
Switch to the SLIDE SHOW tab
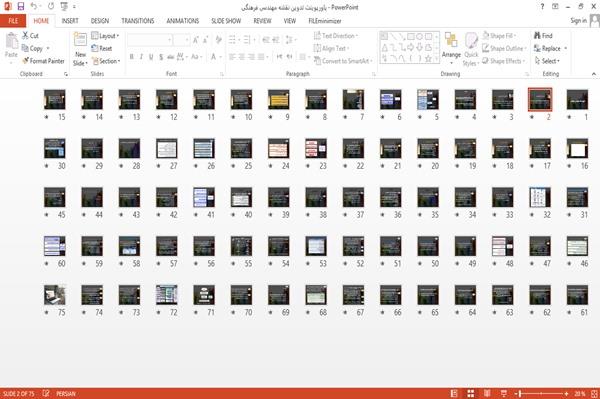coord(226,21)
